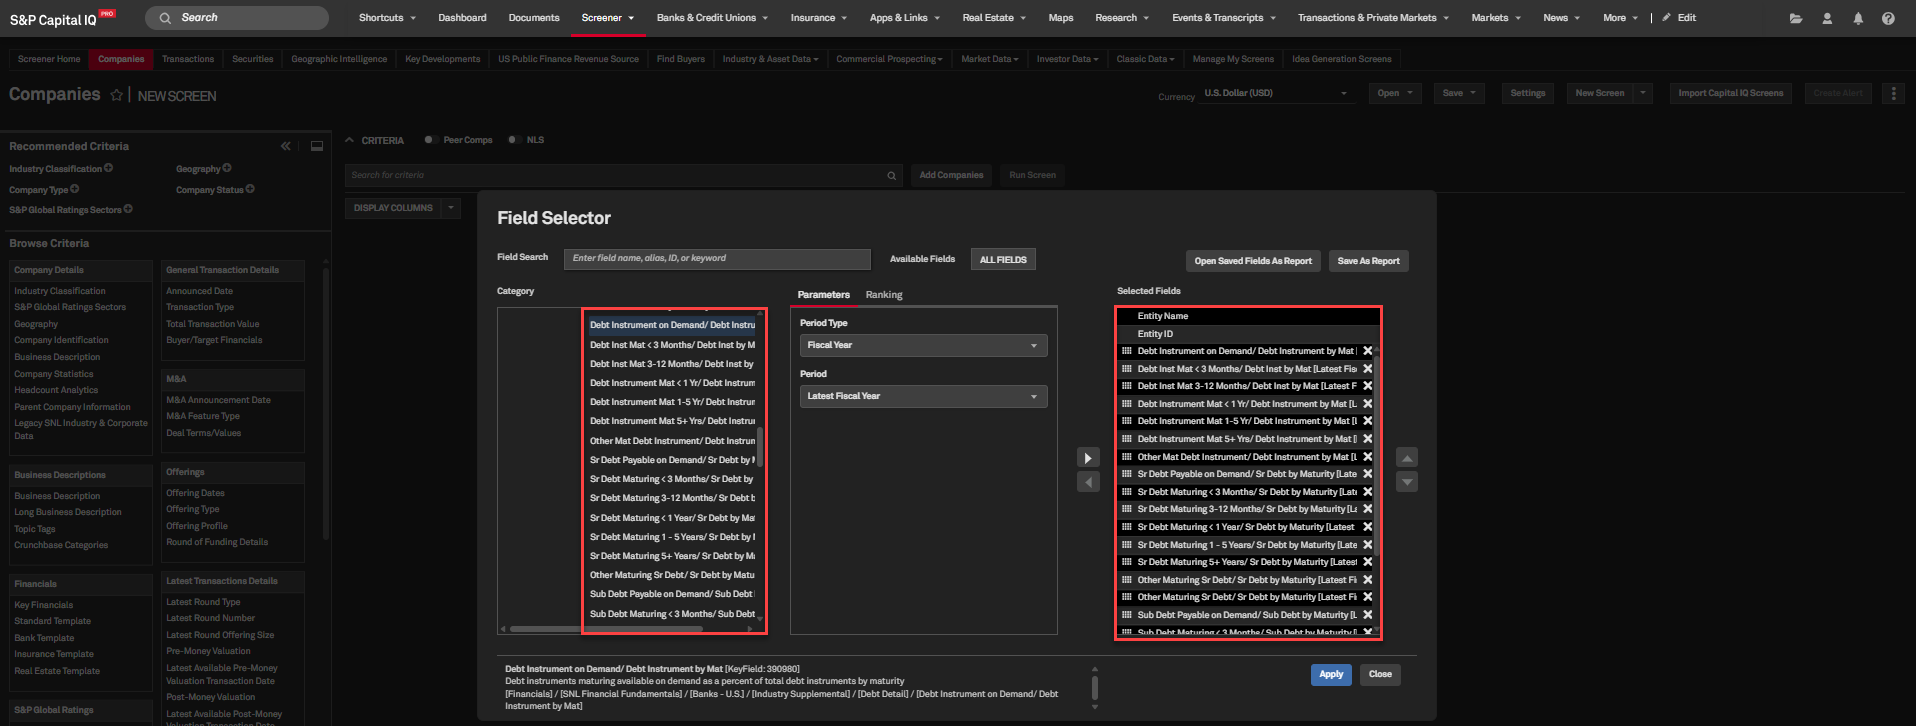
Task: Switch to Ranking tab
Action: tap(884, 295)
